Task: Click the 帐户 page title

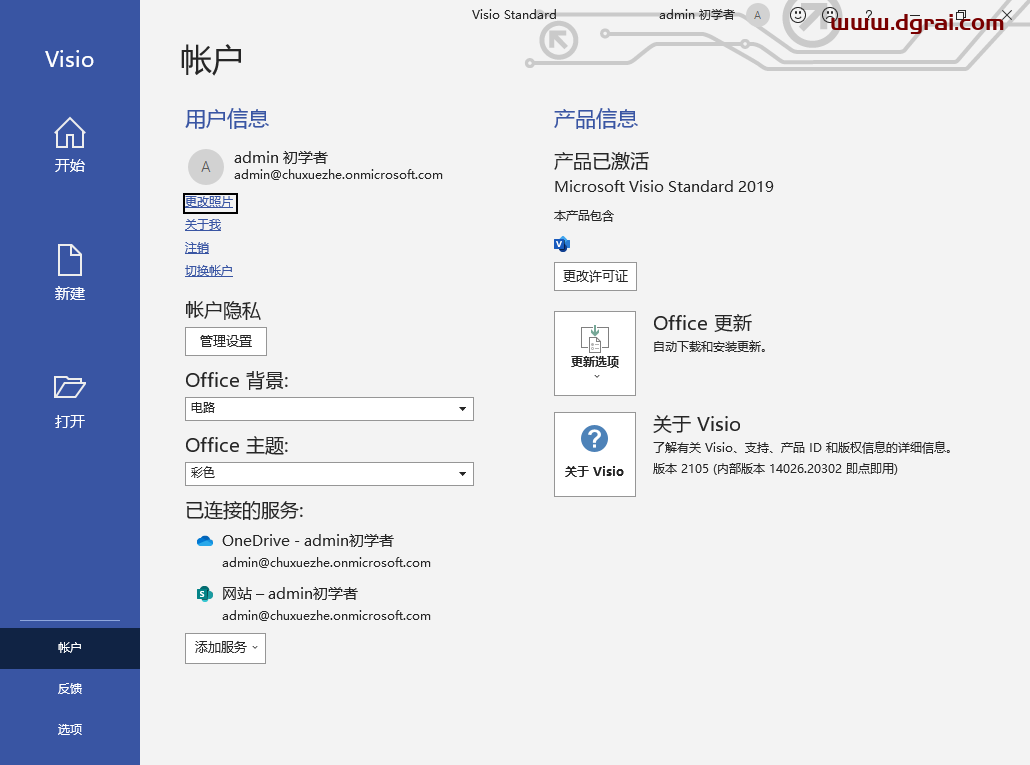Action: click(x=212, y=60)
